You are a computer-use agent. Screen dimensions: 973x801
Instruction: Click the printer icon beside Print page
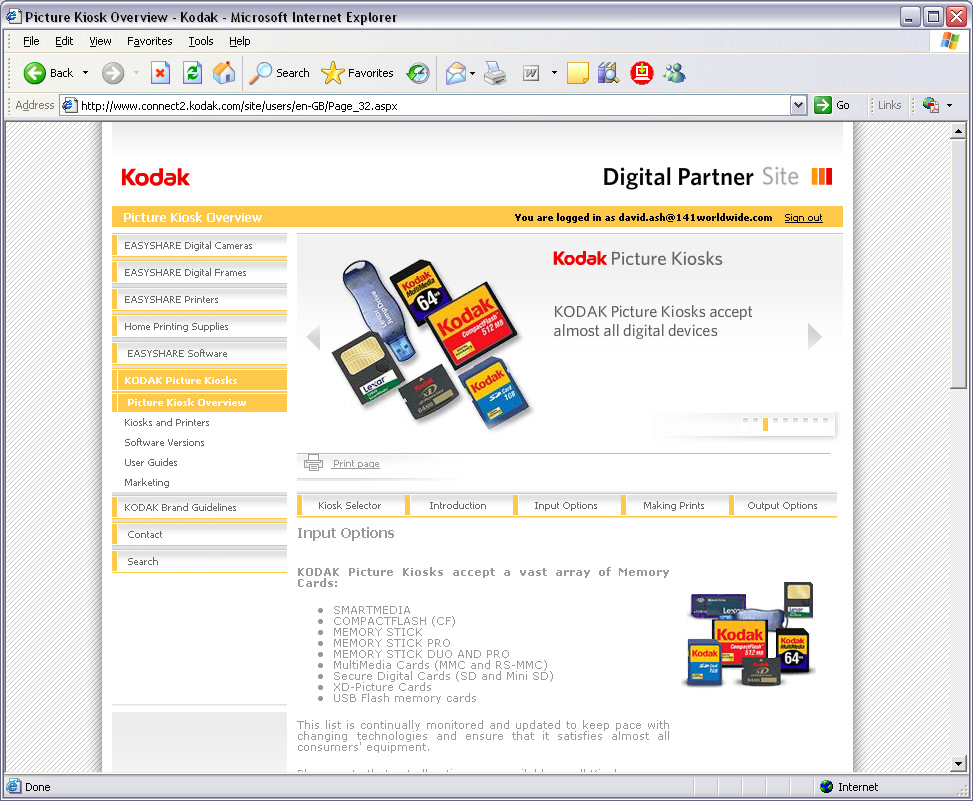tap(313, 462)
